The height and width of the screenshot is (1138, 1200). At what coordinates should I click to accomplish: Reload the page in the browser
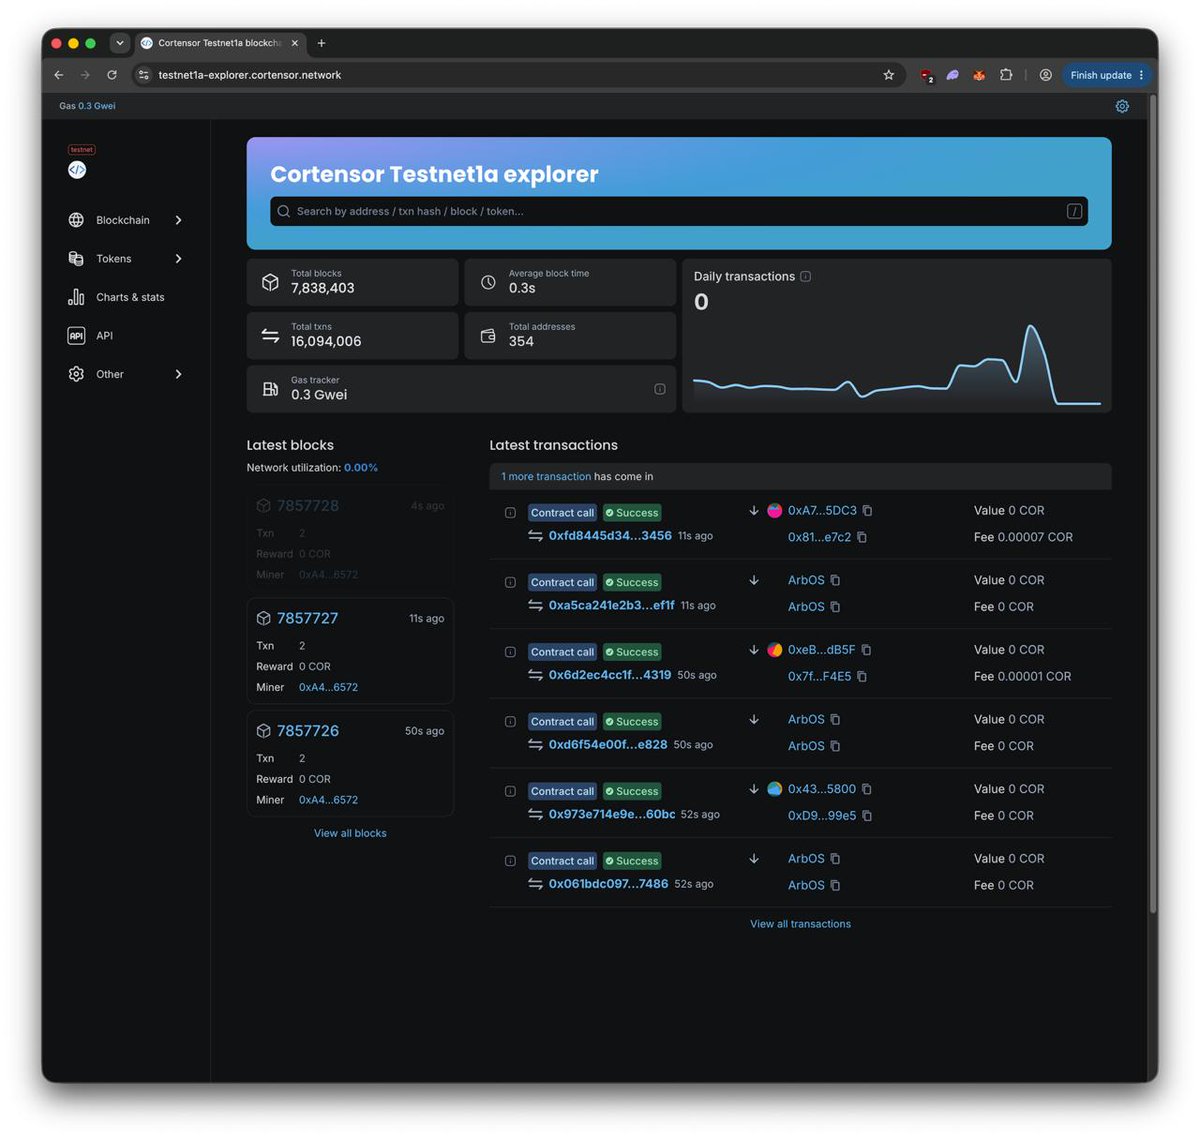pos(112,75)
